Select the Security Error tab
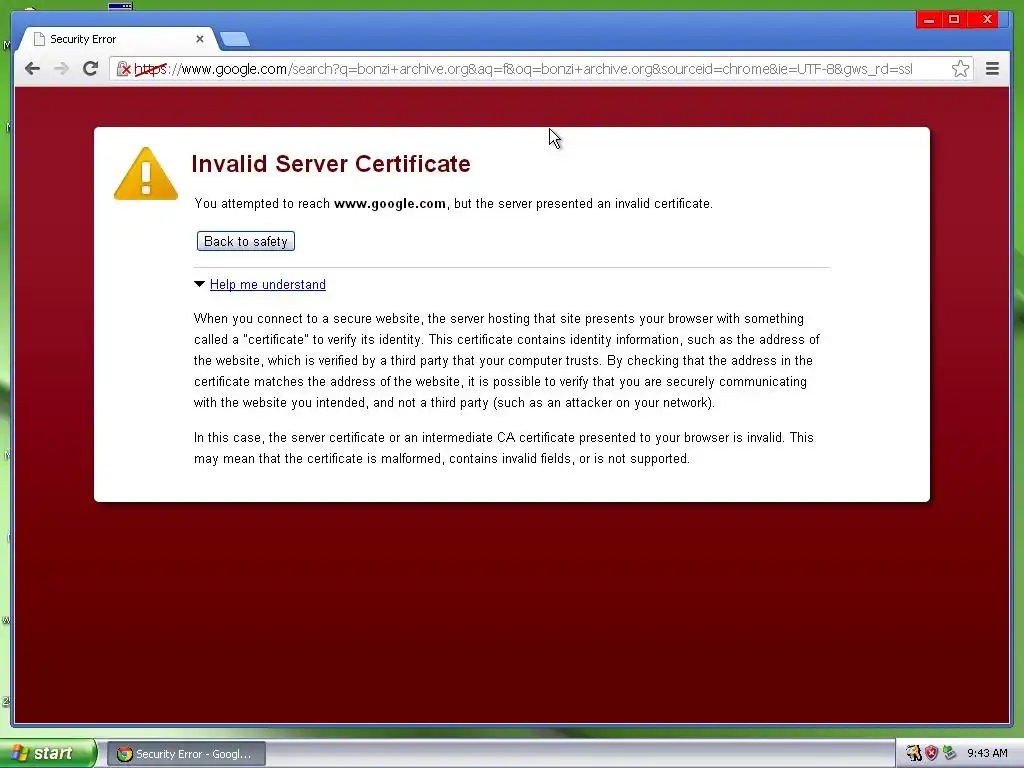 116,39
